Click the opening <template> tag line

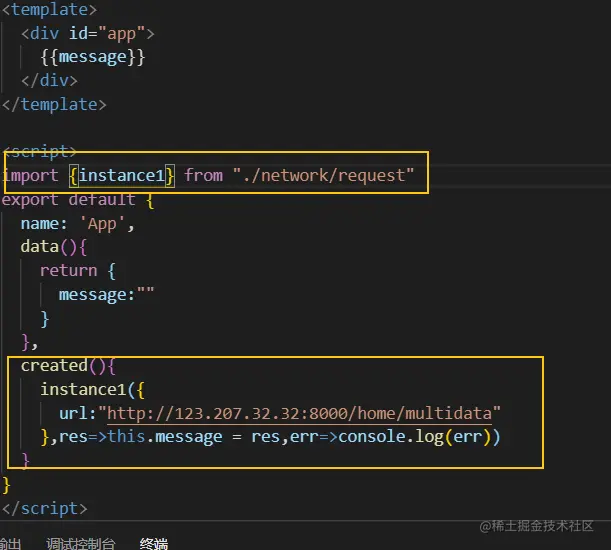coord(49,9)
